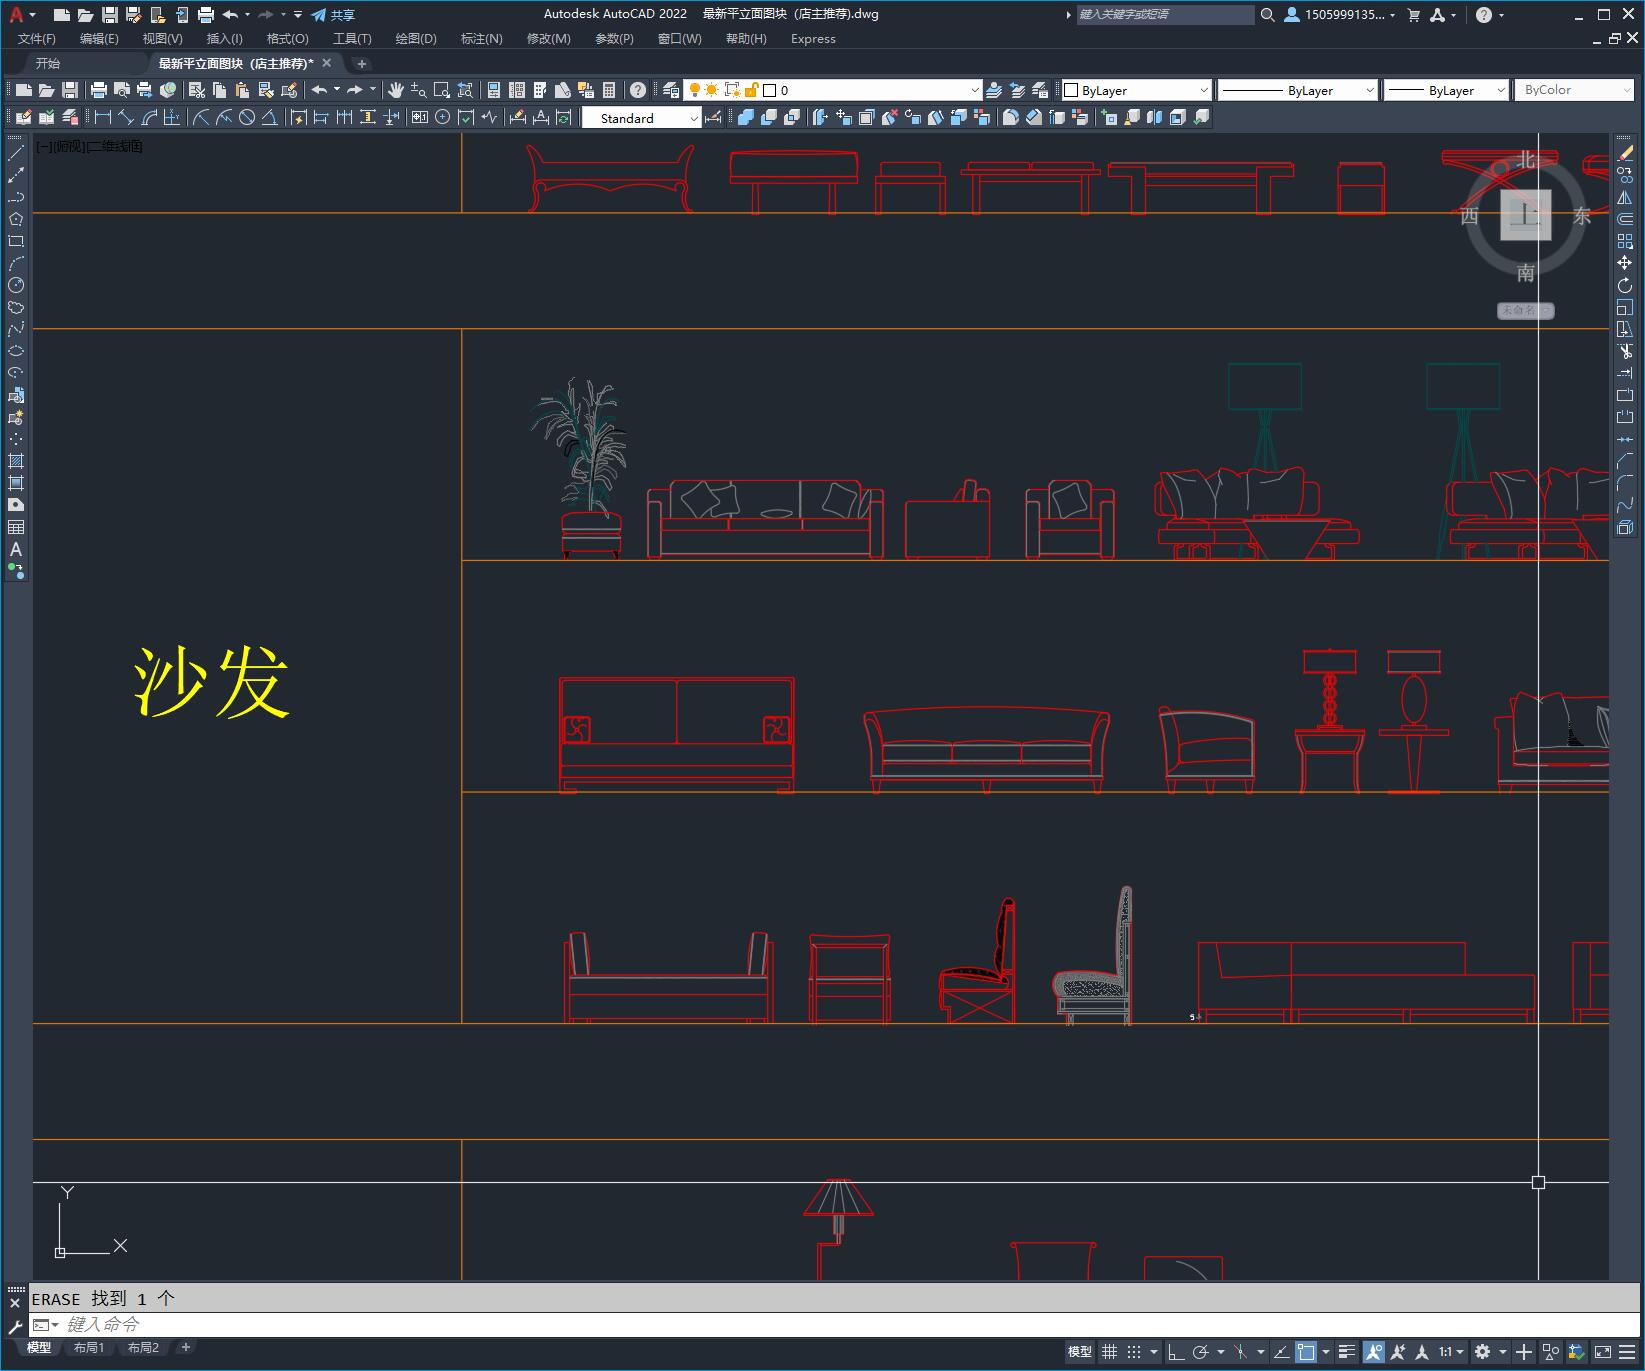Open the Express menu

click(813, 38)
